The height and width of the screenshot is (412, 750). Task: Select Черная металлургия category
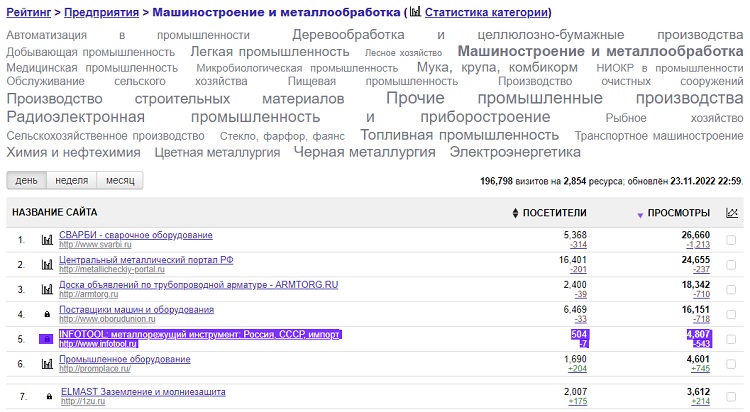(x=364, y=152)
